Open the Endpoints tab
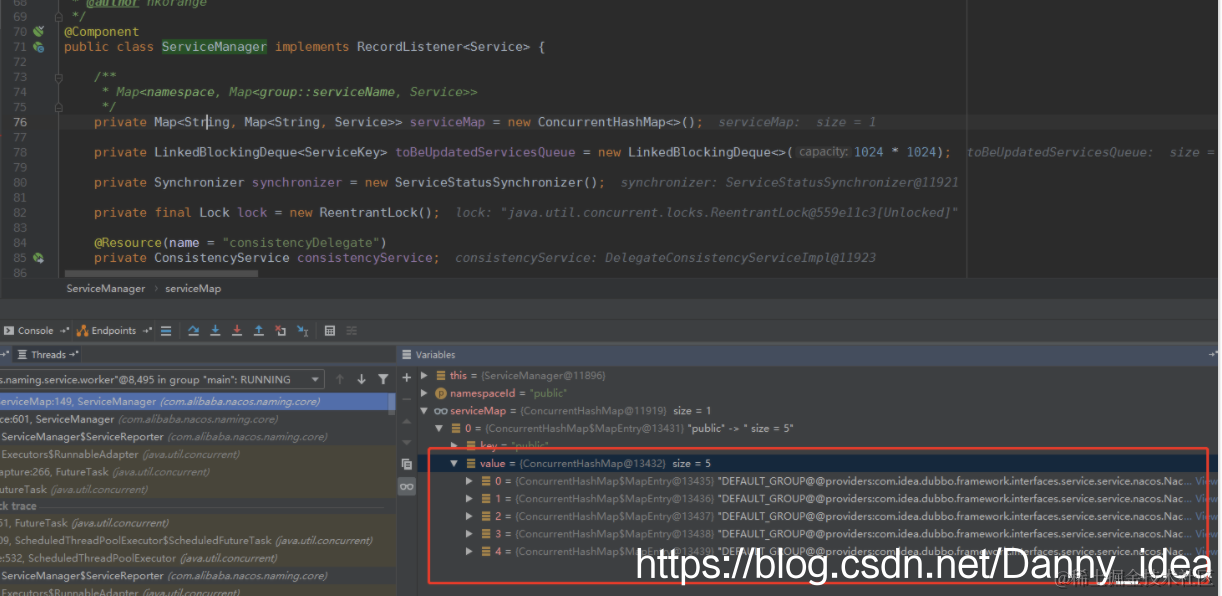The height and width of the screenshot is (596, 1222). point(107,331)
